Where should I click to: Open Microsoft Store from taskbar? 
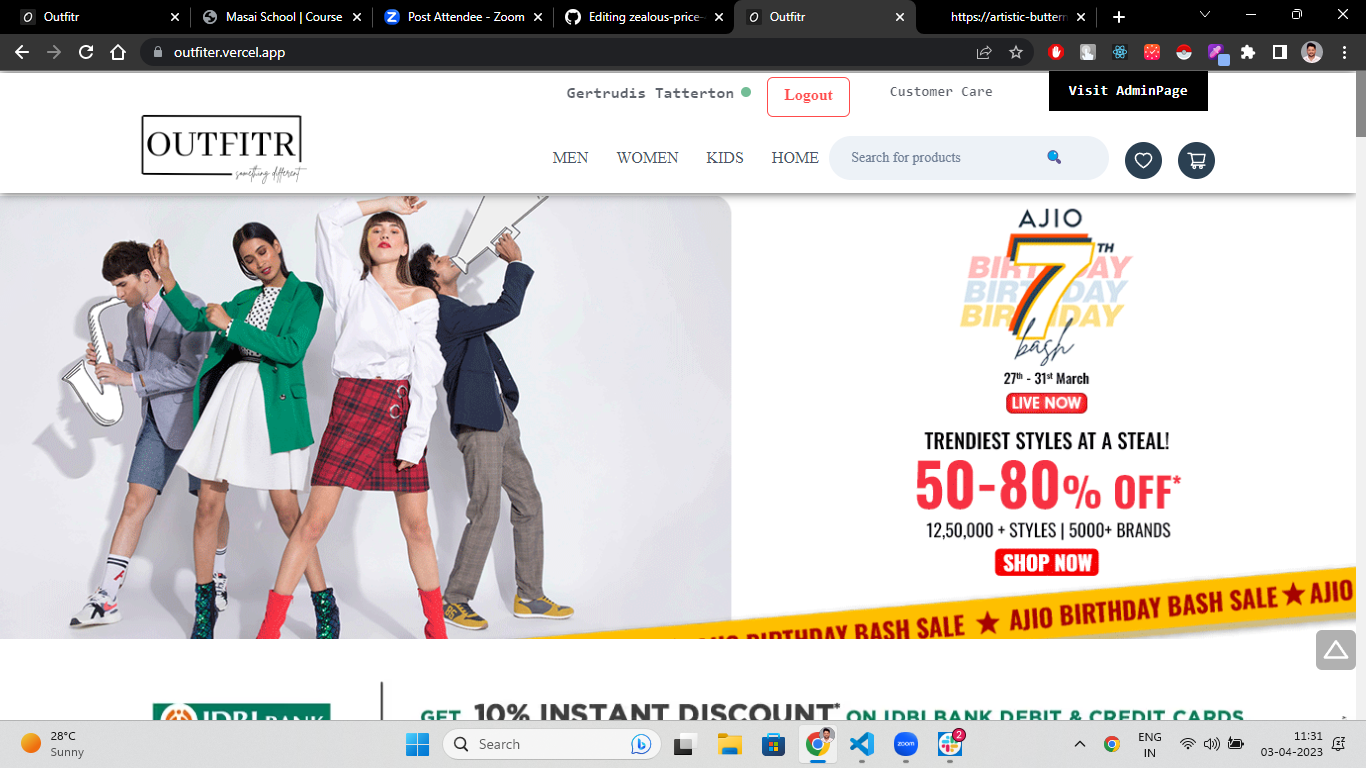pyautogui.click(x=773, y=744)
